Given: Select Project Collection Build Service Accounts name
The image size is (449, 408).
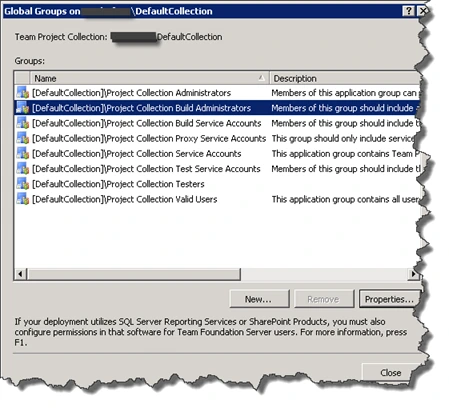Looking at the screenshot, I should (146, 123).
